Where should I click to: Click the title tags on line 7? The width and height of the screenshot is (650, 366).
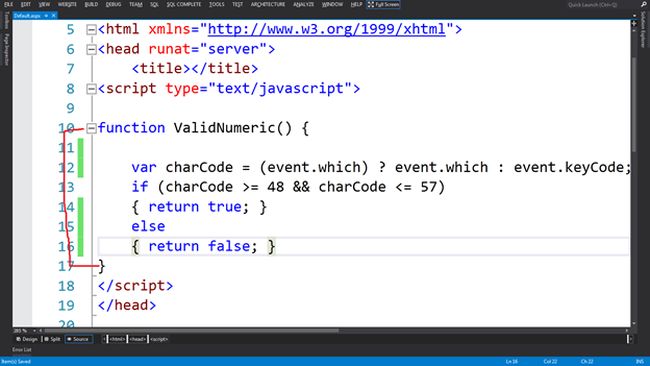pos(195,68)
